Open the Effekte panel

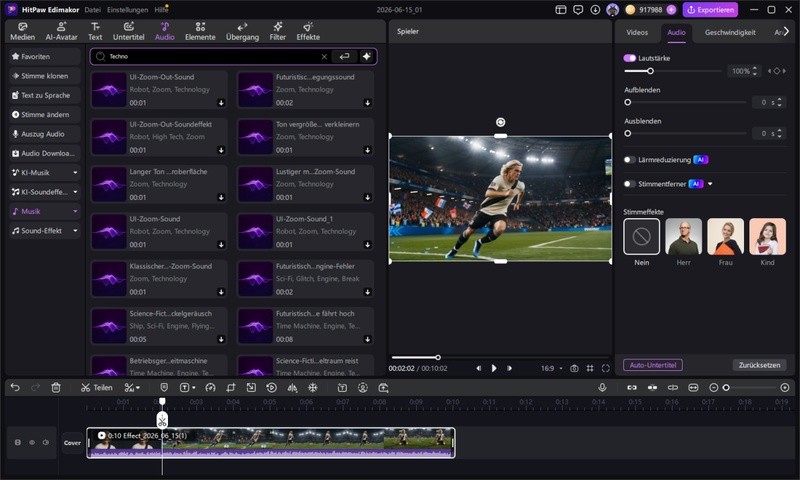pyautogui.click(x=308, y=32)
